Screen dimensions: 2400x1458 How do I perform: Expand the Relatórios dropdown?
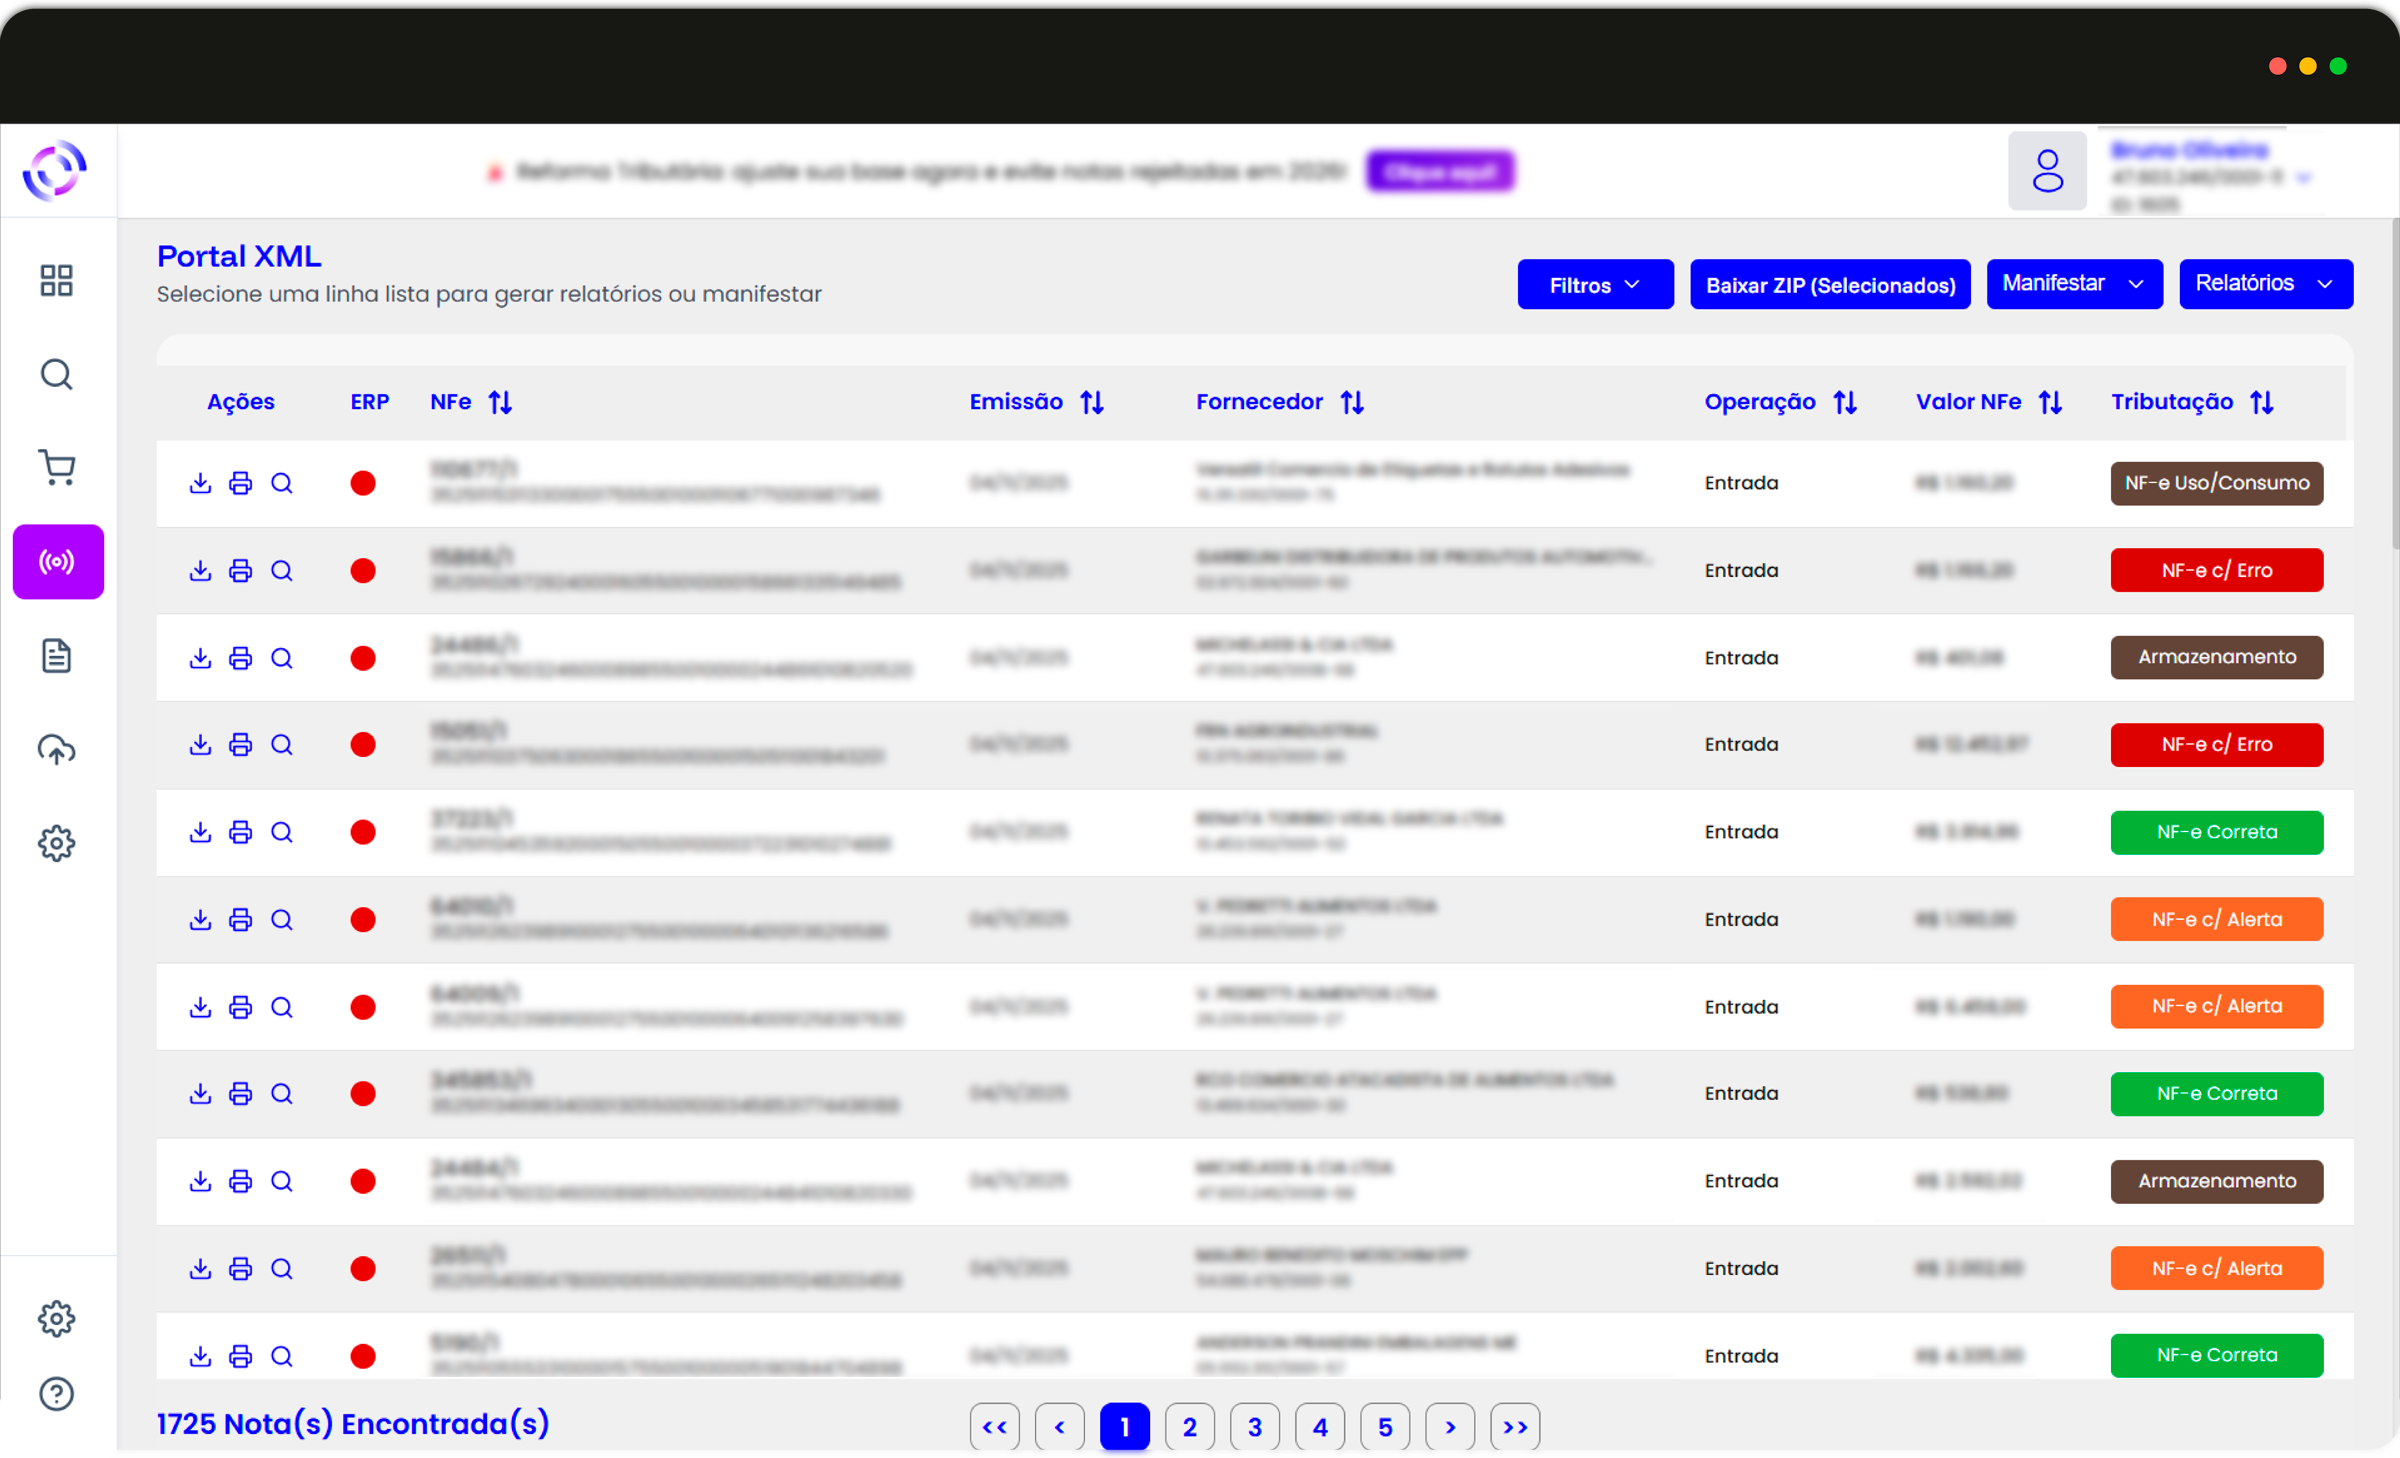coord(2264,284)
